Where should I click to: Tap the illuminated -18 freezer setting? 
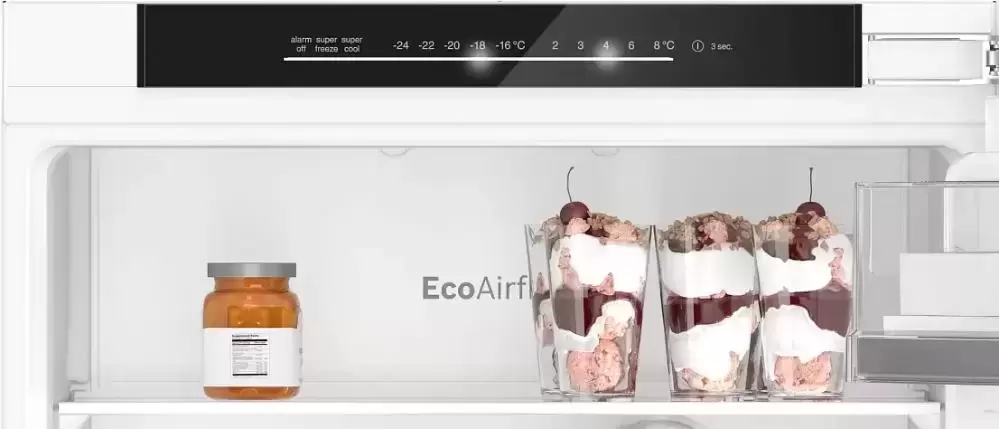[x=478, y=46]
